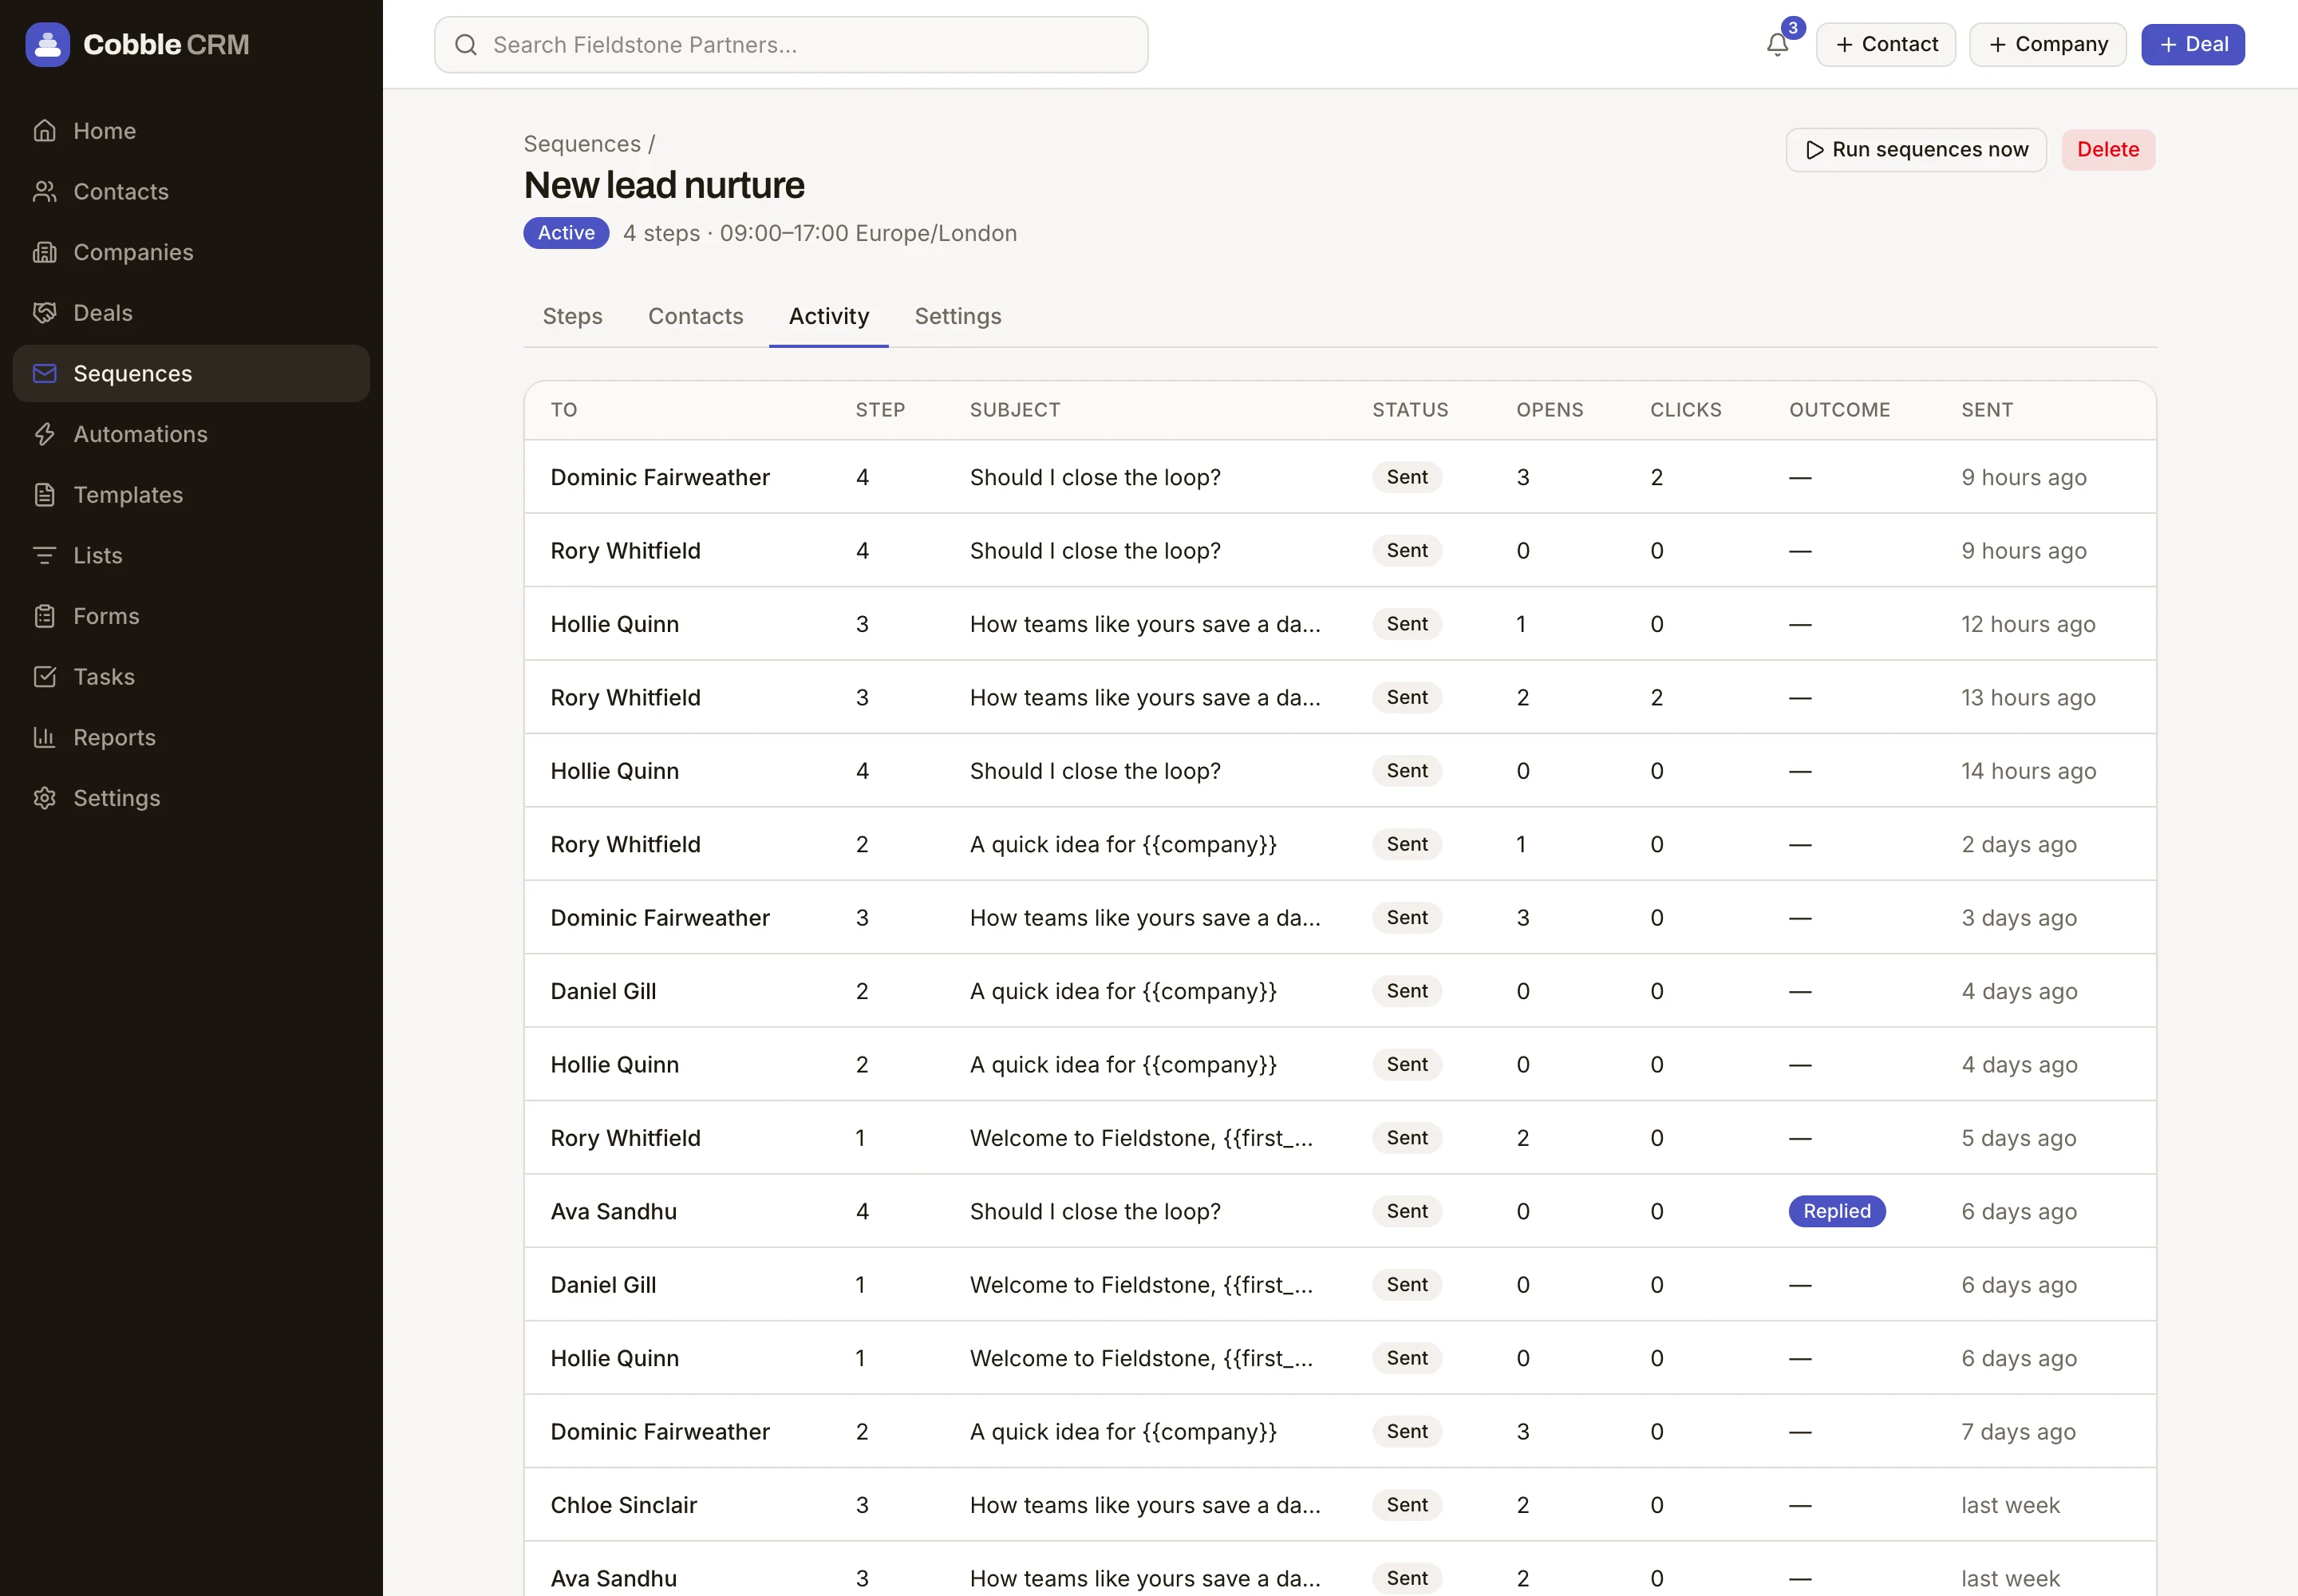Click the CLICKS column header
This screenshot has width=2298, height=1596.
pos(1686,410)
